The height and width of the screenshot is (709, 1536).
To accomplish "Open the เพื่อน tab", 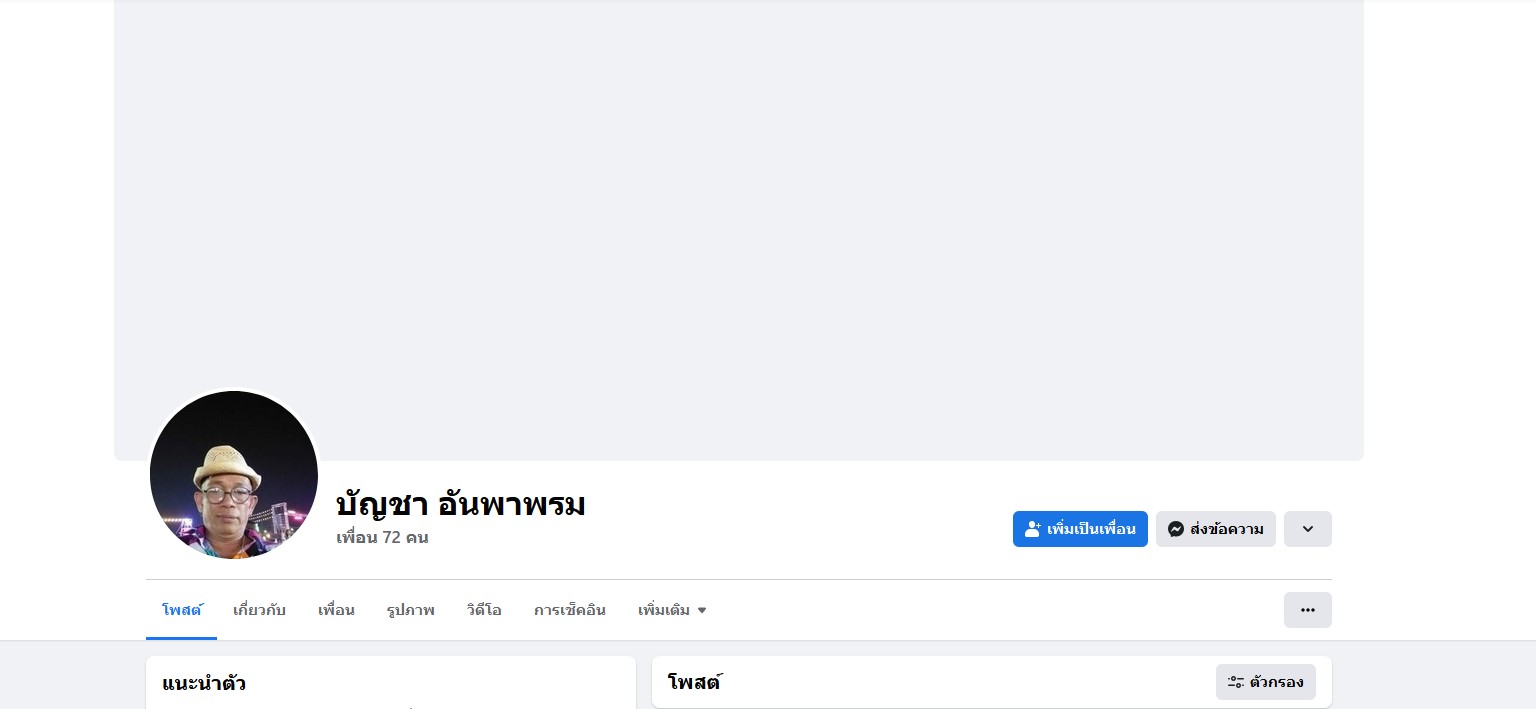I will (336, 610).
